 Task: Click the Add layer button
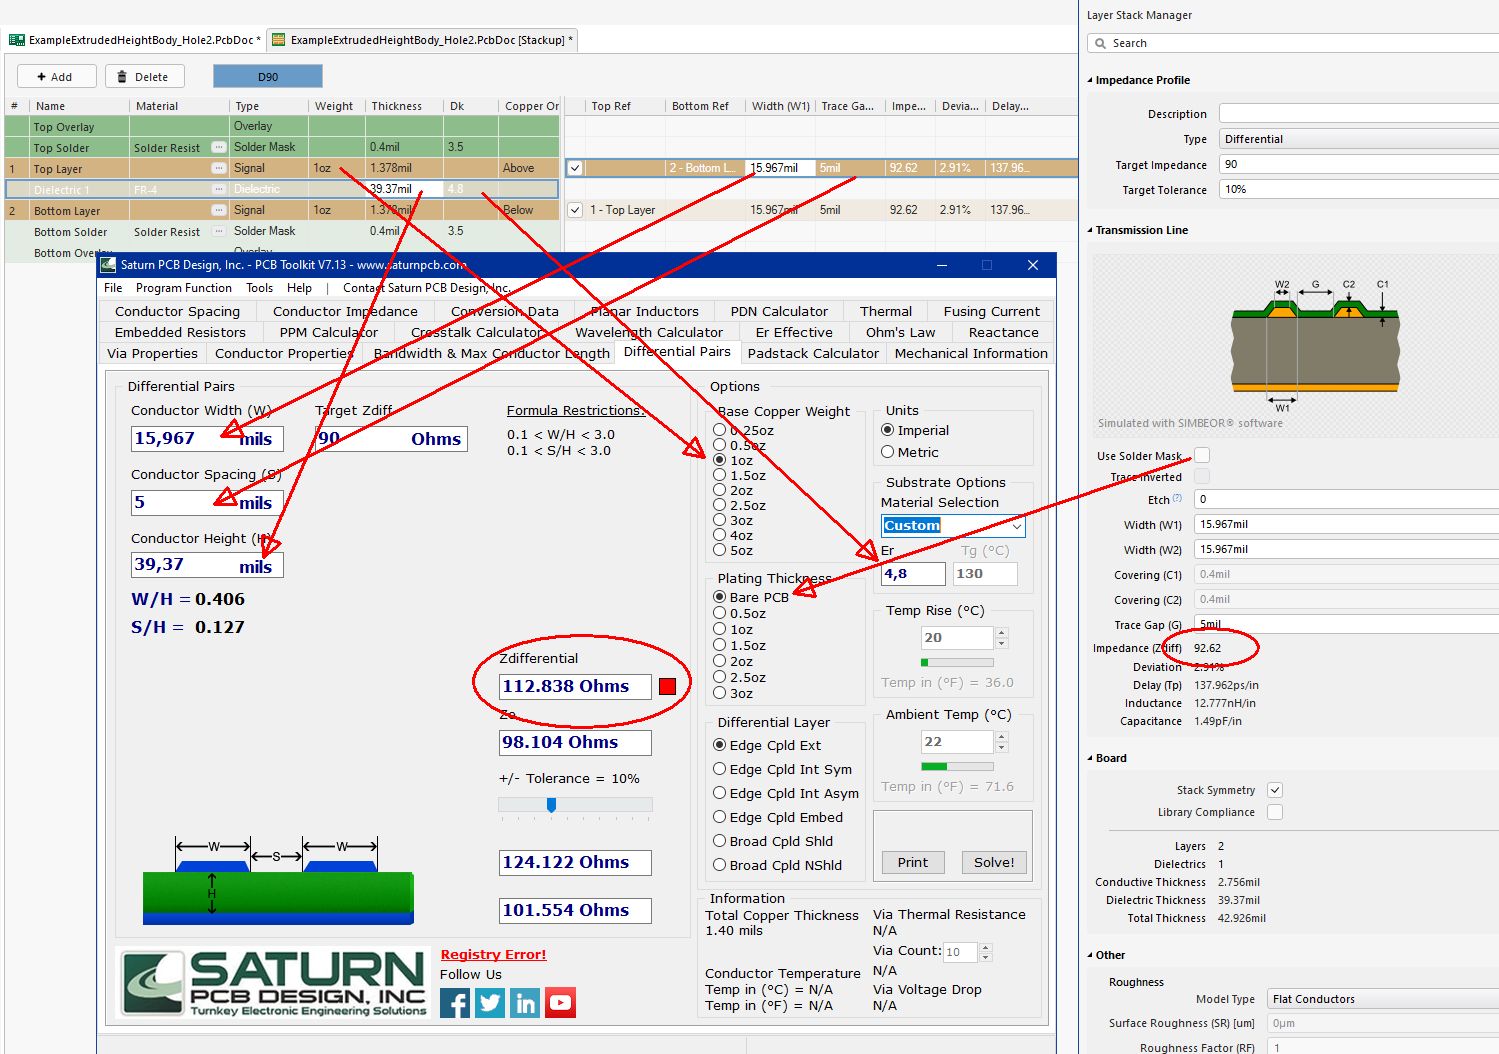click(x=56, y=77)
